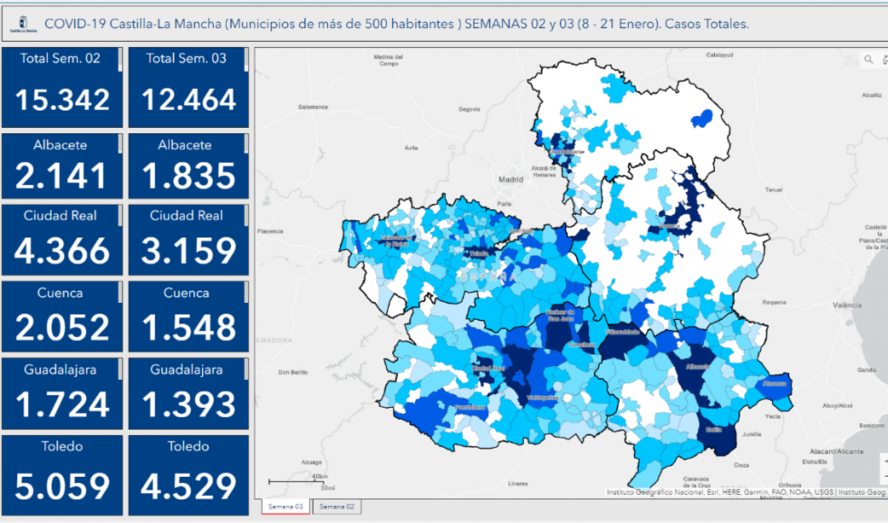Click the map attribution text at bottom
The image size is (888, 523).
[x=745, y=492]
